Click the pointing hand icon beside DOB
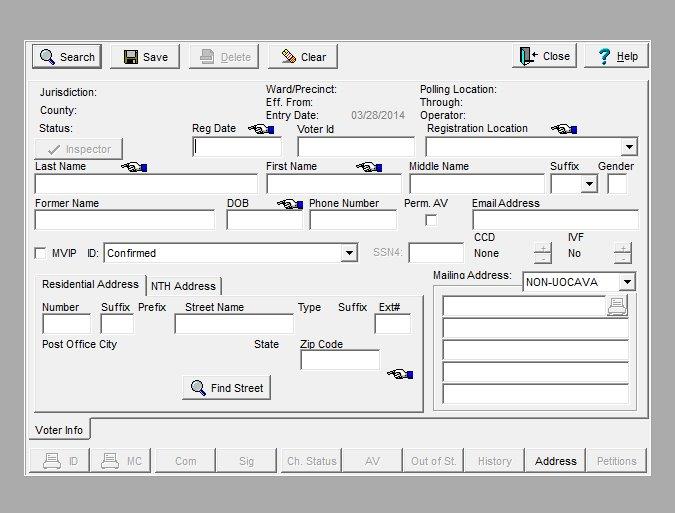This screenshot has height=513, width=675. point(290,204)
